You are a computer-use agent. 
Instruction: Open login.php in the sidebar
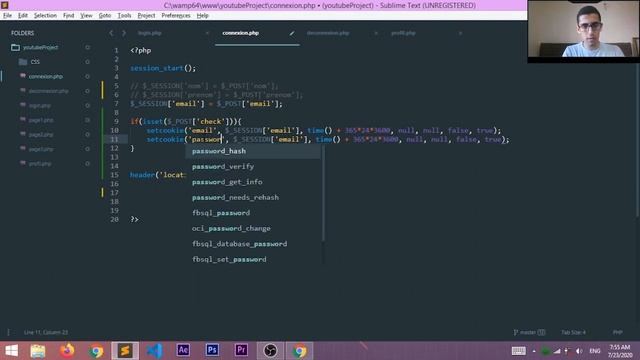(40, 106)
